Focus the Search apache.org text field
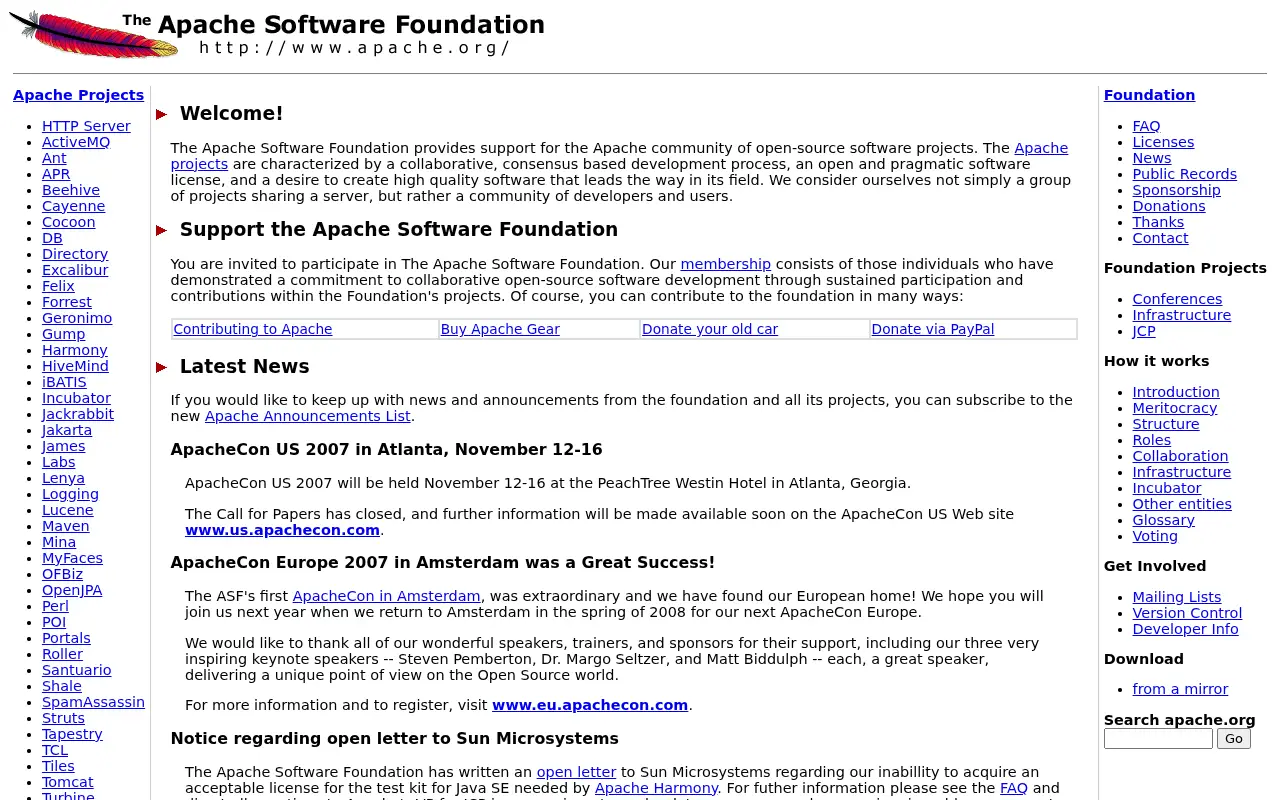 click(x=1158, y=738)
